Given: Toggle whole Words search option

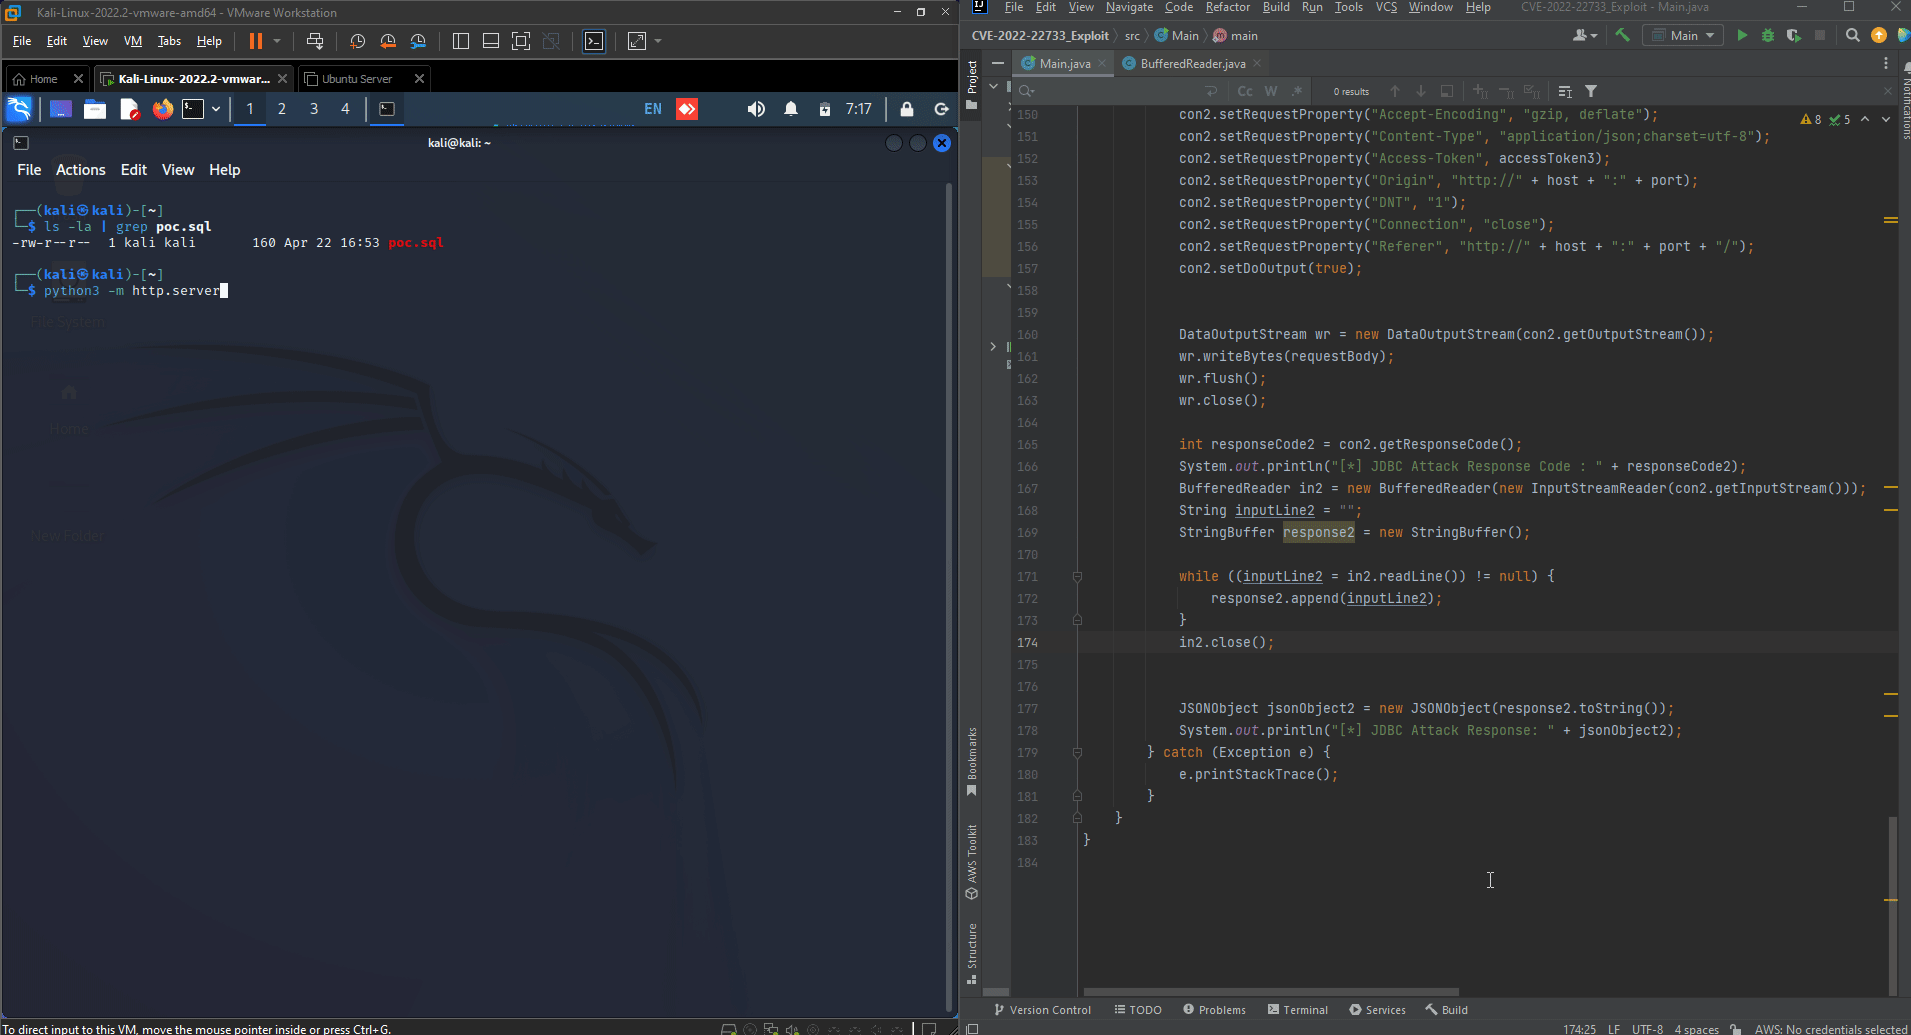Looking at the screenshot, I should click(x=1271, y=91).
